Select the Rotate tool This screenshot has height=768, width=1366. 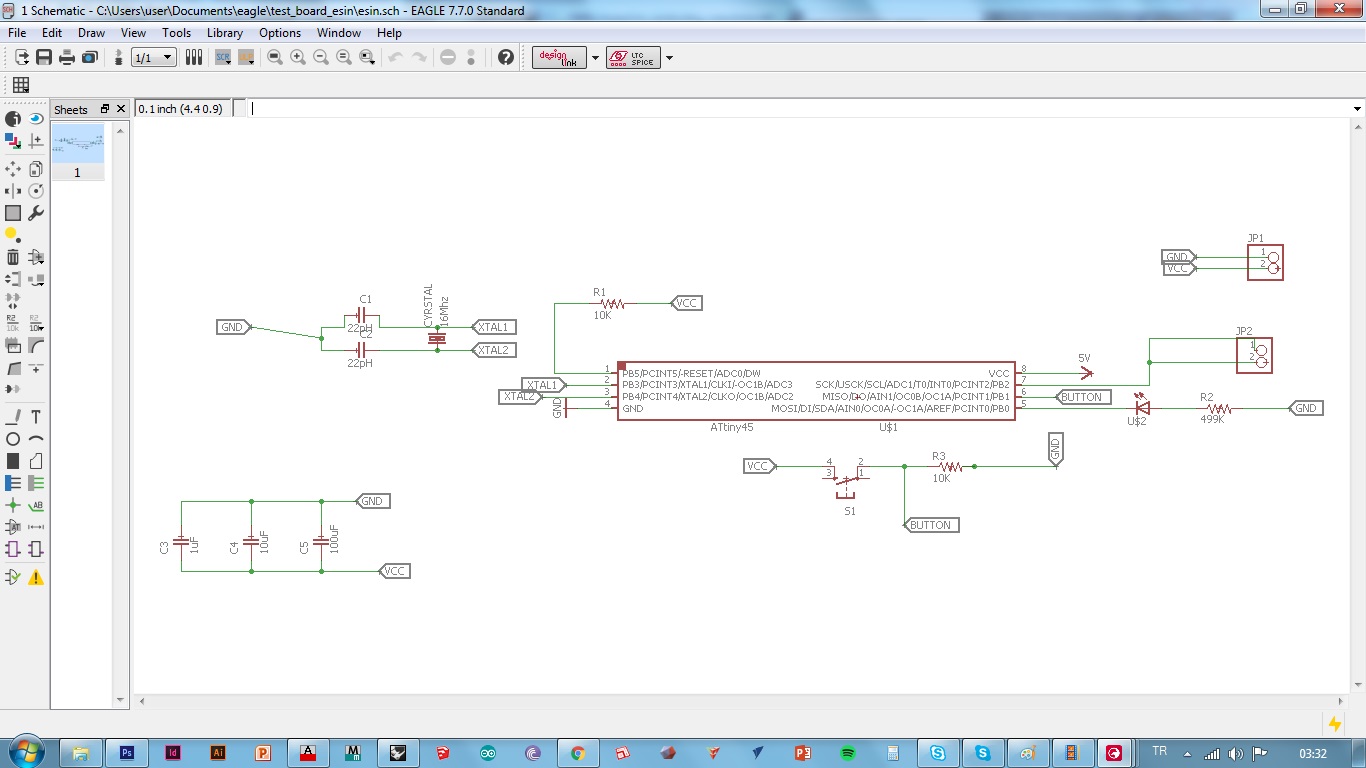[36, 191]
